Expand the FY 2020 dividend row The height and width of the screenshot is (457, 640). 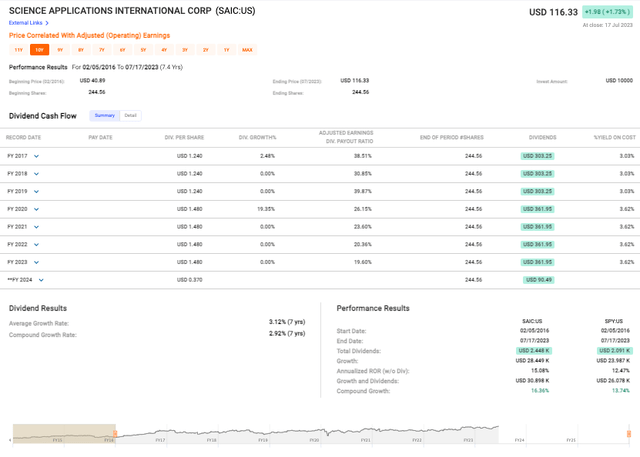click(x=36, y=209)
